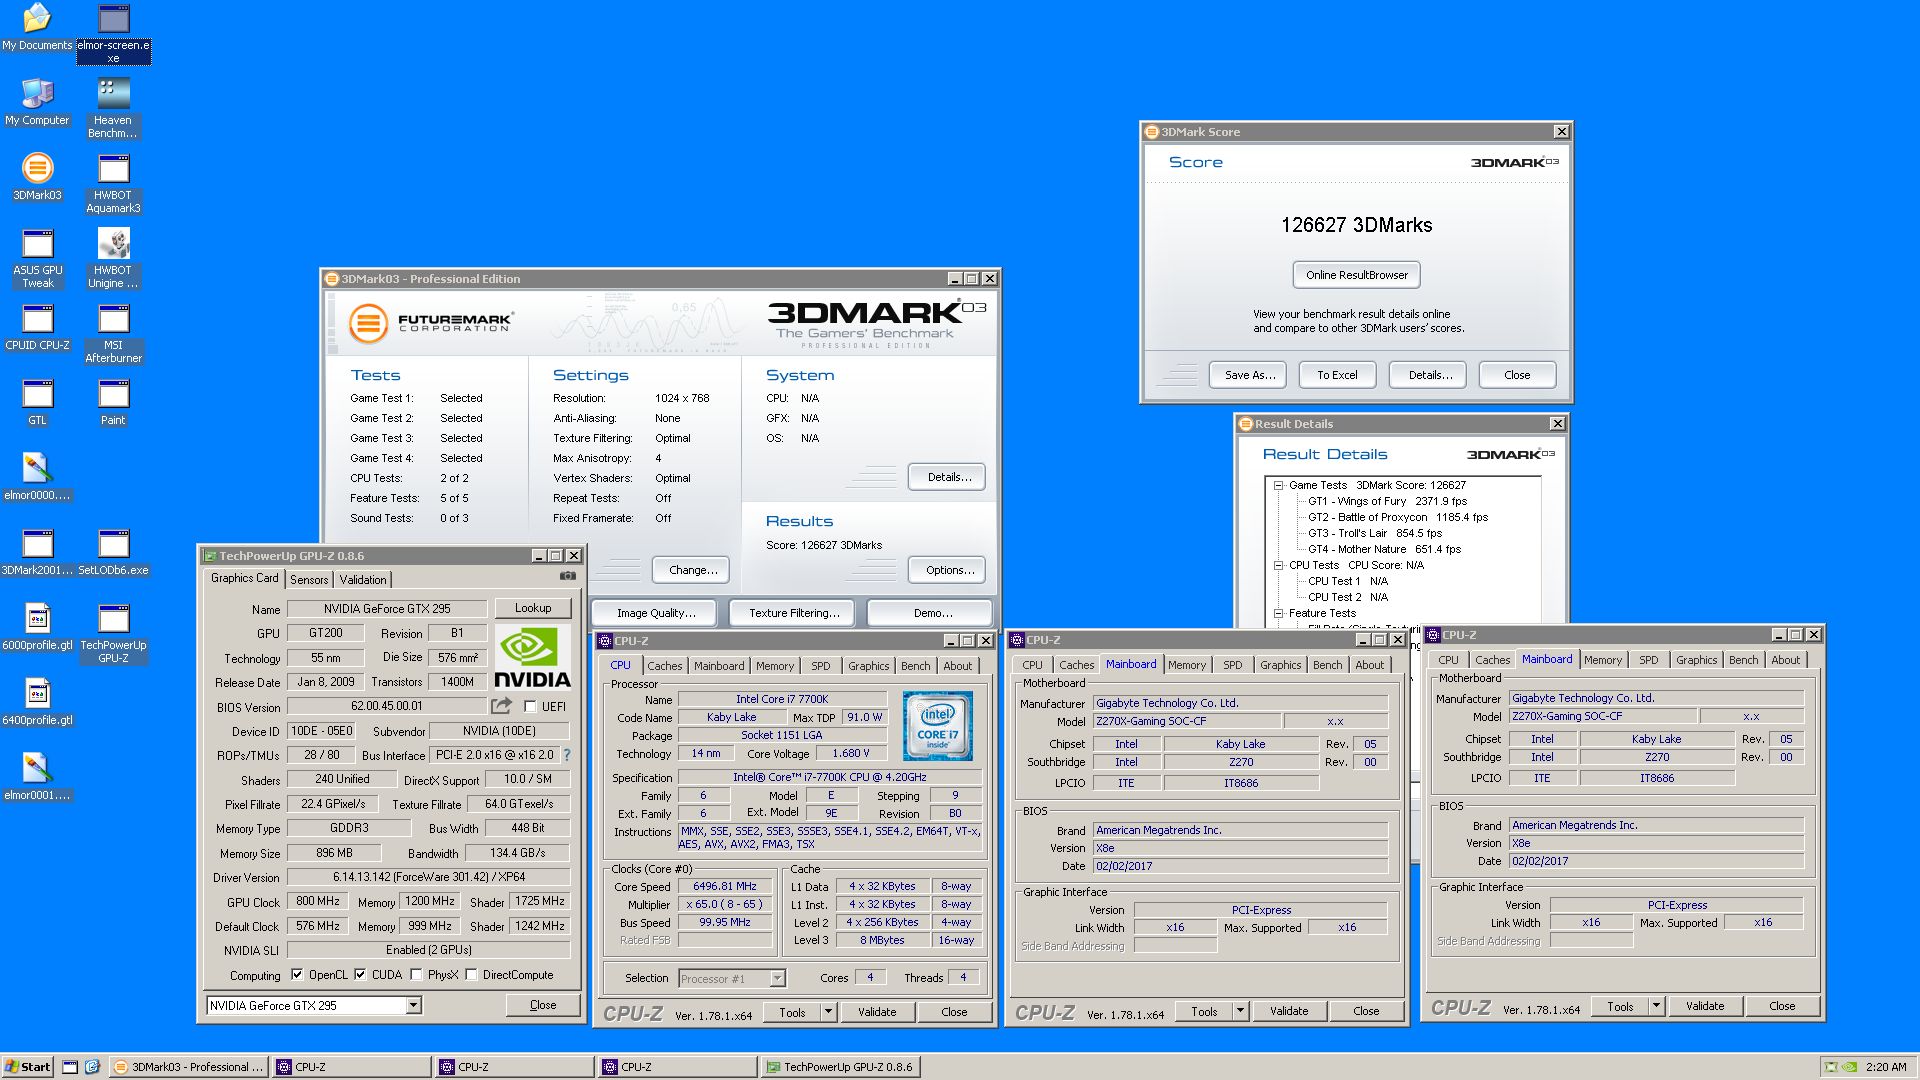Open GPU selection dropdown in GPU-Z

coord(413,1006)
